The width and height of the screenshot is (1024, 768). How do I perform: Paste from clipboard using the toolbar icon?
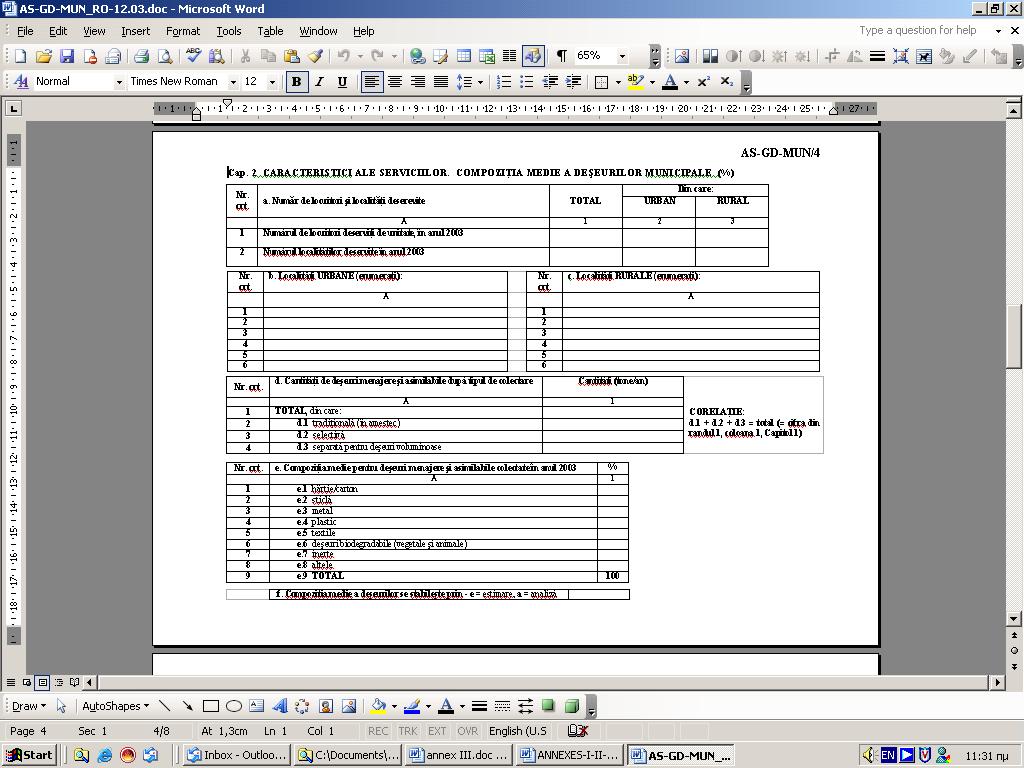click(291, 56)
